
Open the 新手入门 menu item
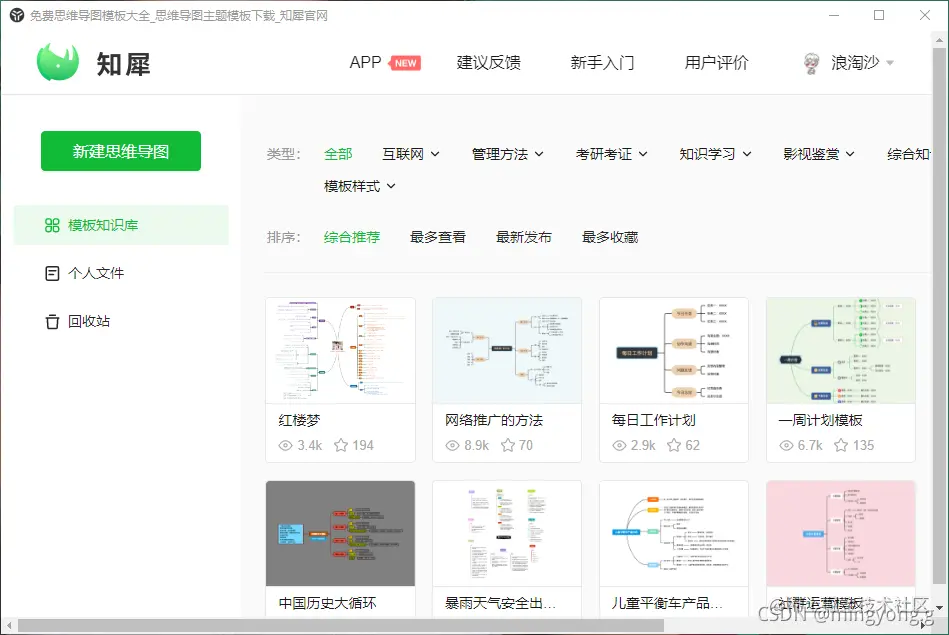[x=603, y=62]
